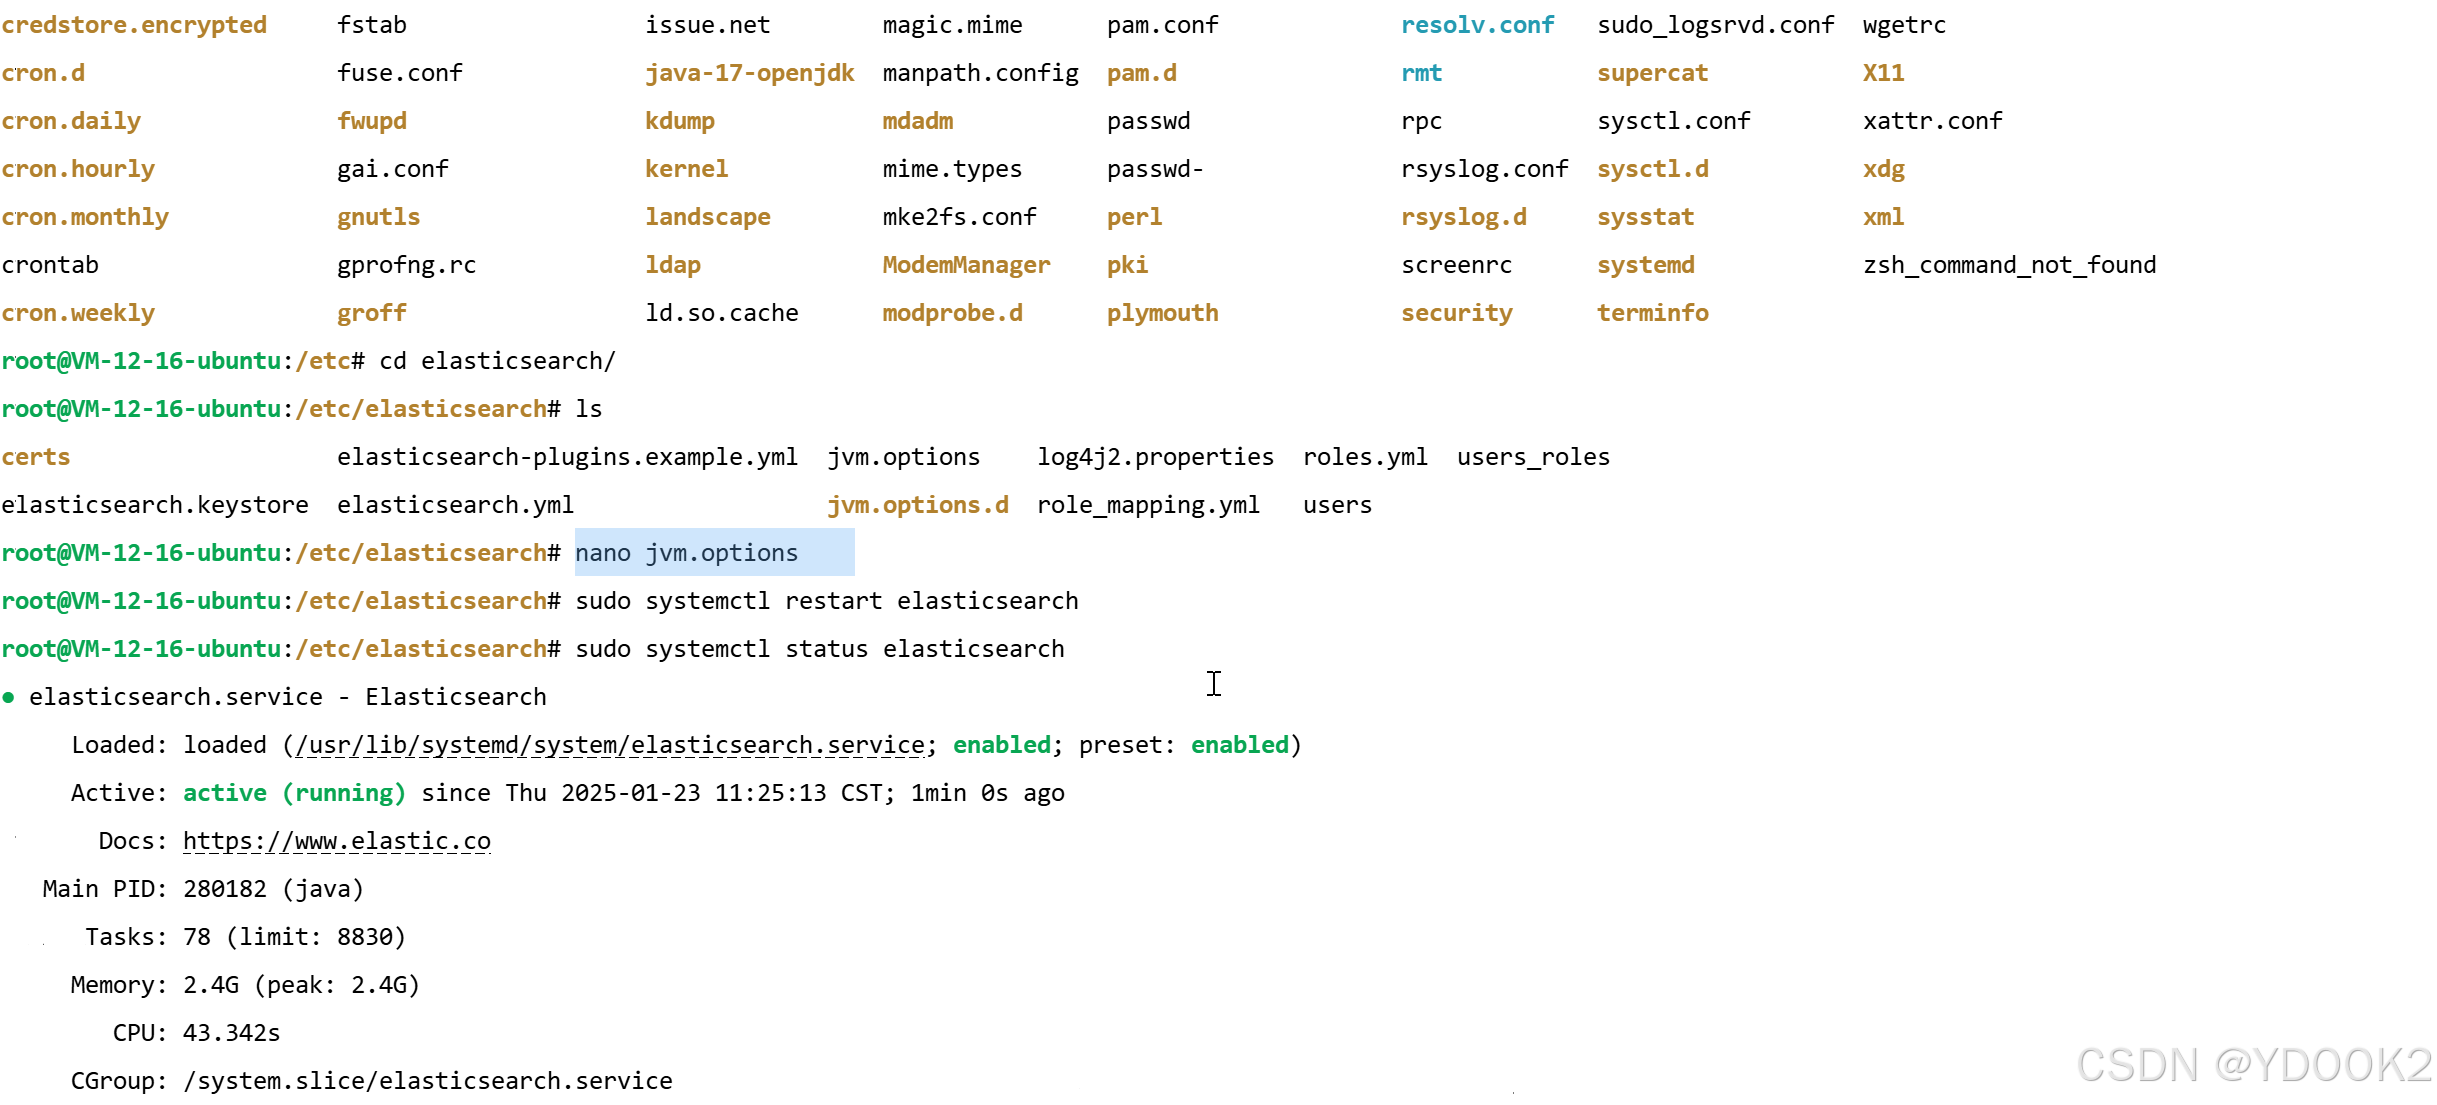Select the X11 directory entry
This screenshot has height=1105, width=2437.
[1882, 72]
